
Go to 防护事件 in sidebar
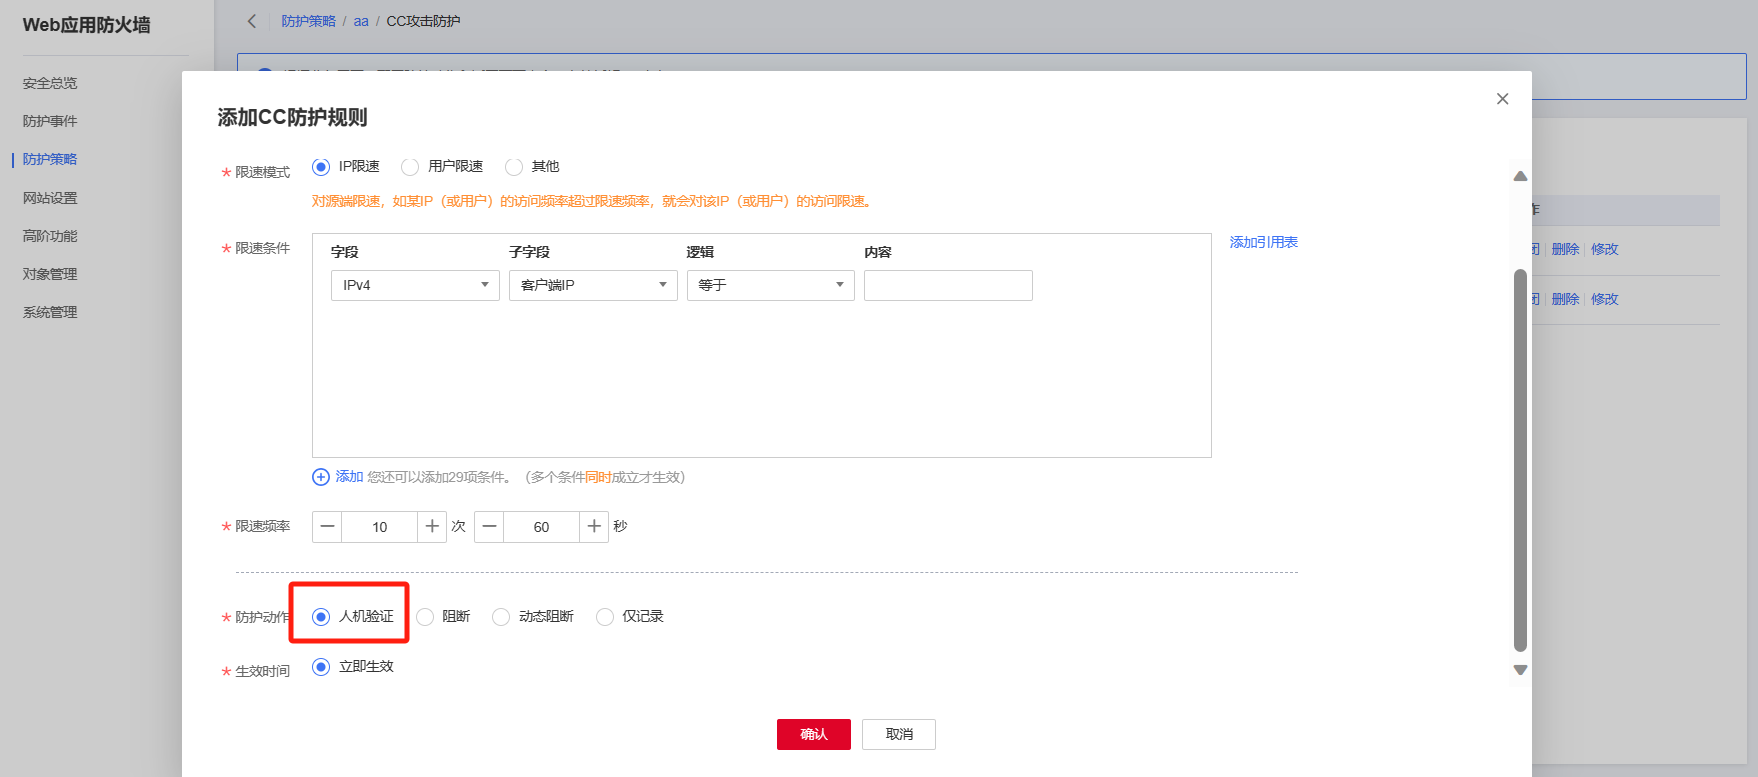50,121
